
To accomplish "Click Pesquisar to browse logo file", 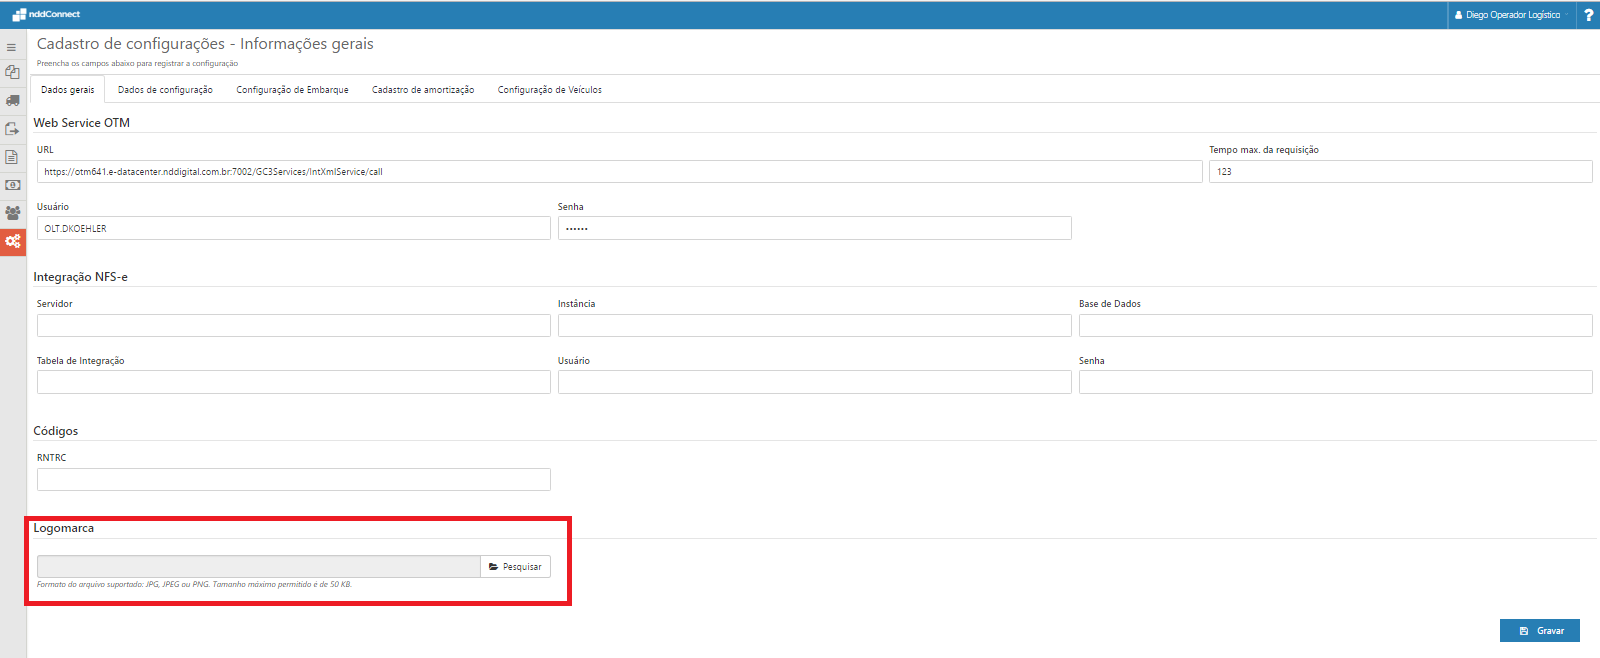I will pos(515,567).
